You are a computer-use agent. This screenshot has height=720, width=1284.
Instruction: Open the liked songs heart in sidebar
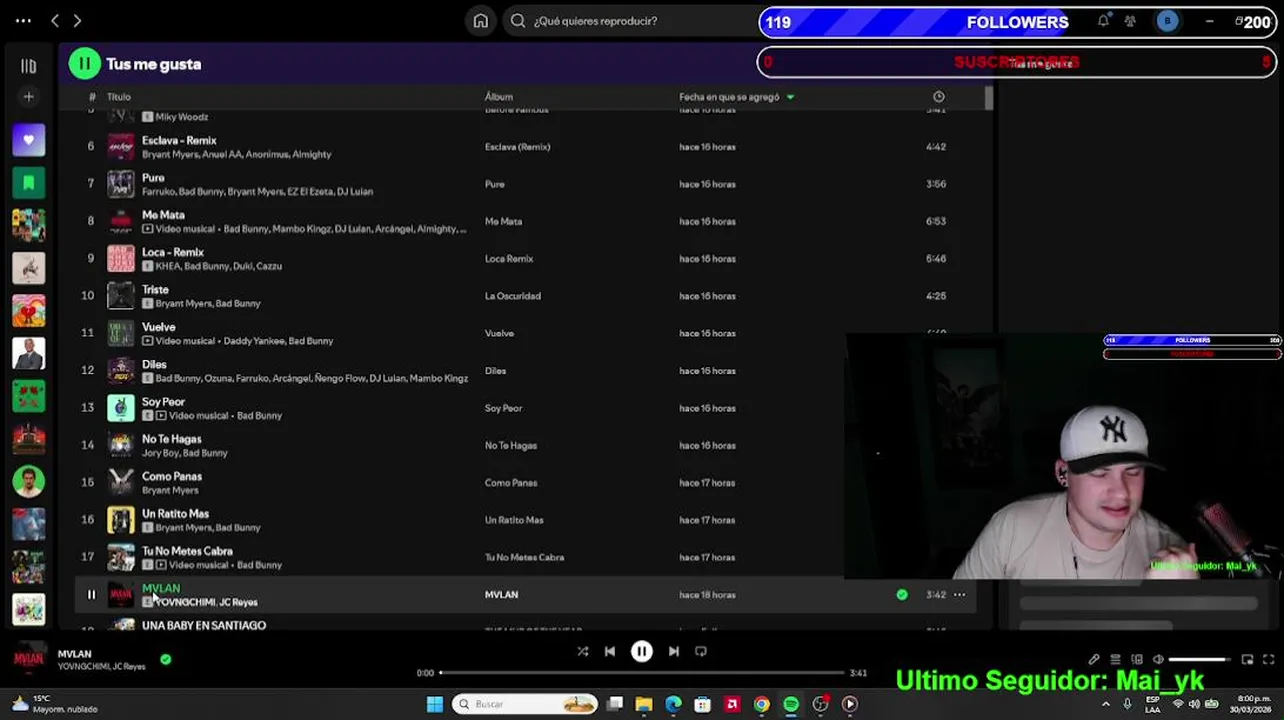click(x=28, y=140)
